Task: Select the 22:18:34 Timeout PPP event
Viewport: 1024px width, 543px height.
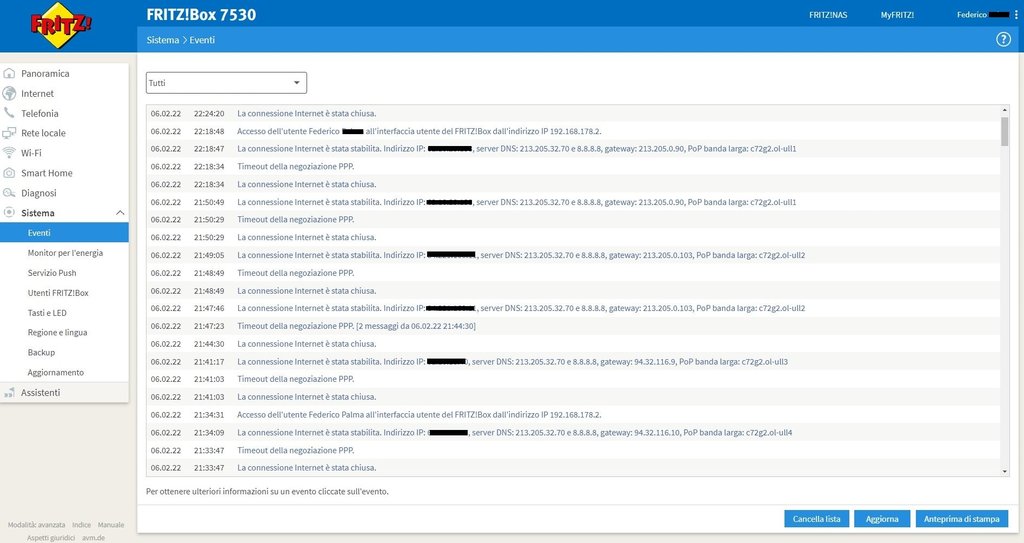Action: point(573,166)
